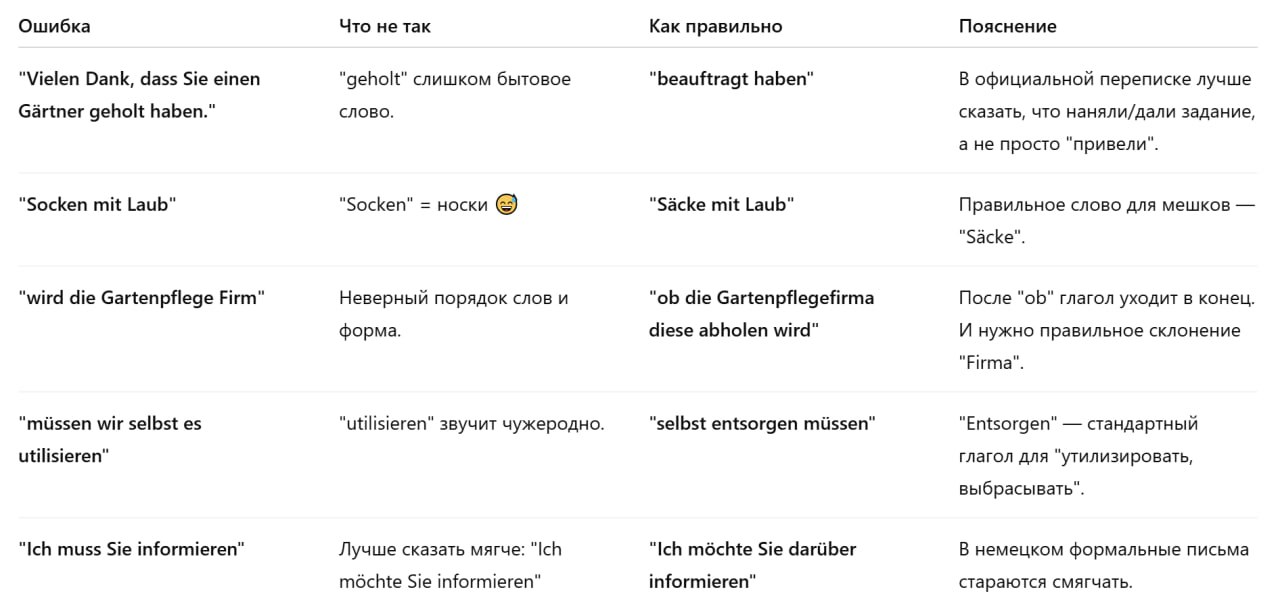Screen dimensions: 1280x598
Task: Click the "utilisieren" звучит чужеродно text
Action: pyautogui.click(x=472, y=423)
